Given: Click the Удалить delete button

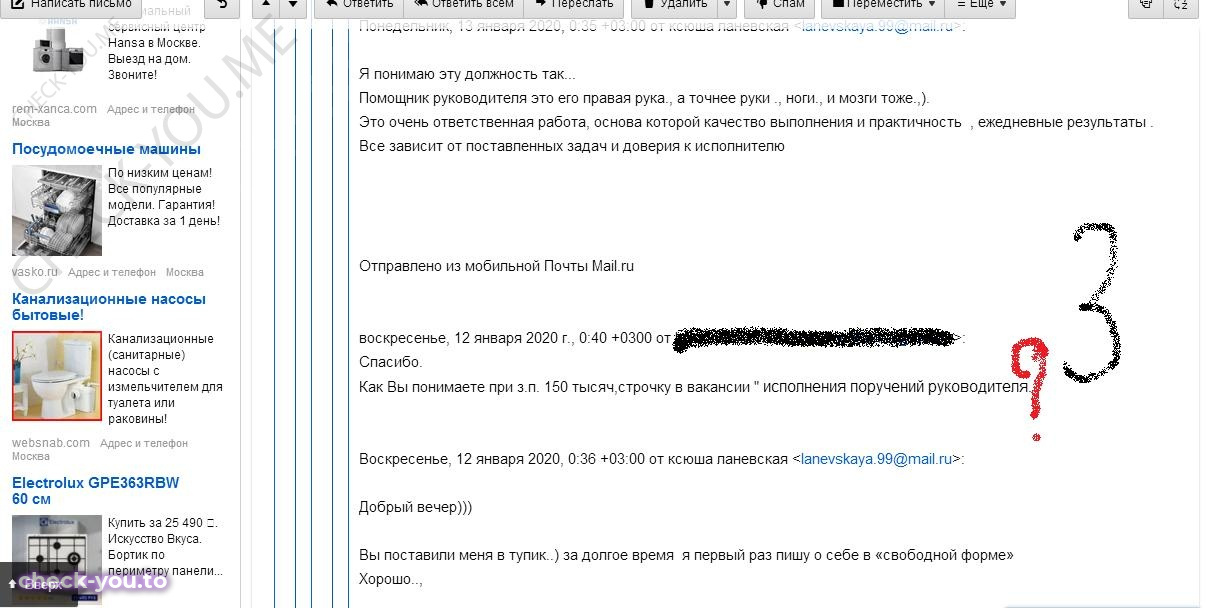Looking at the screenshot, I should [x=674, y=5].
